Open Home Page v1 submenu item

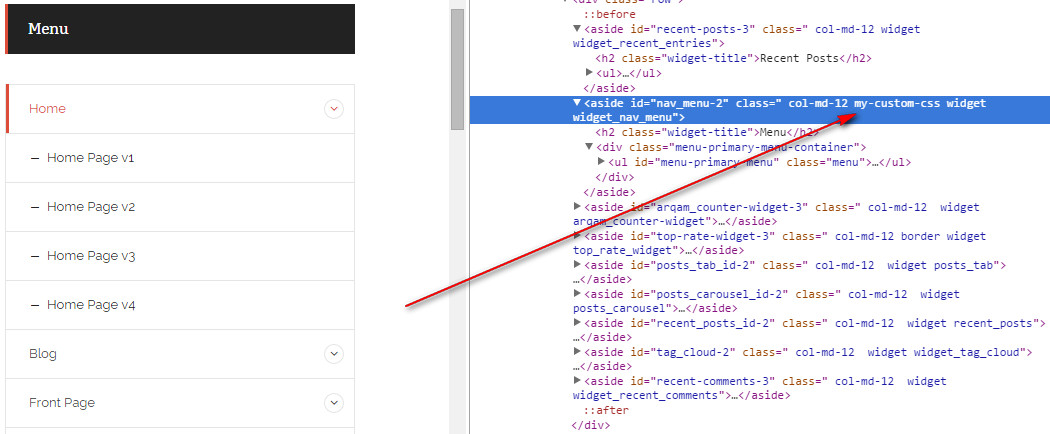(x=90, y=158)
